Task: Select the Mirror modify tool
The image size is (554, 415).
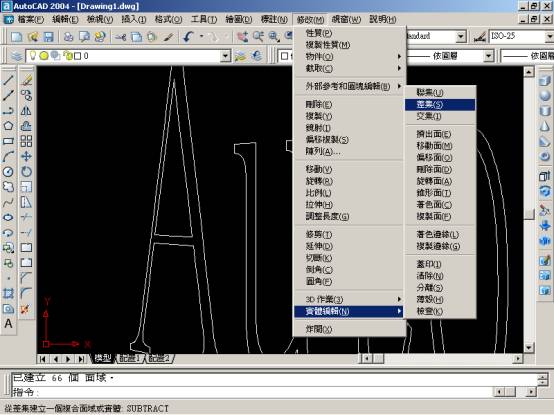Action: (26, 111)
